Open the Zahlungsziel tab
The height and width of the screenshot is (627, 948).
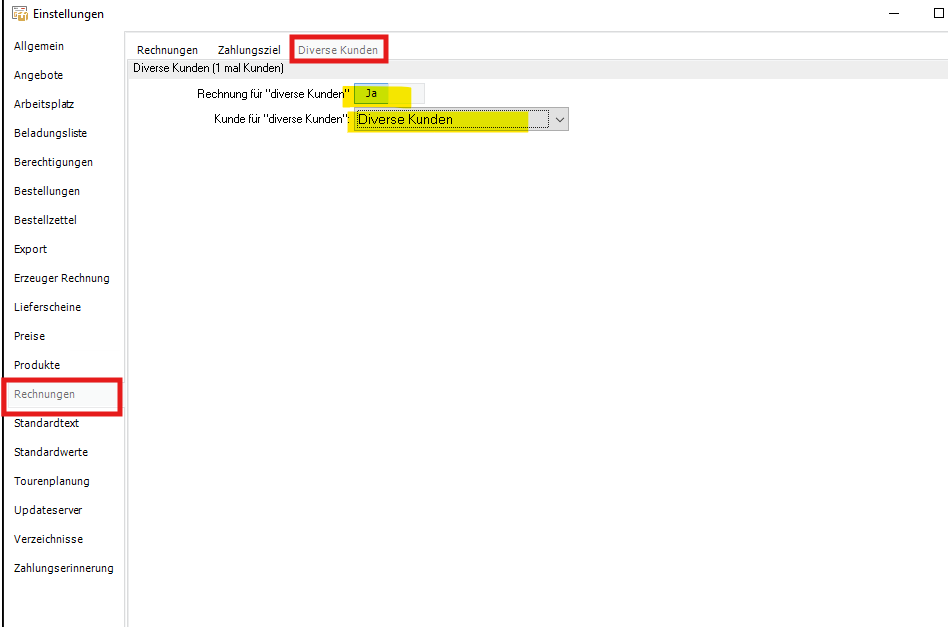point(249,50)
